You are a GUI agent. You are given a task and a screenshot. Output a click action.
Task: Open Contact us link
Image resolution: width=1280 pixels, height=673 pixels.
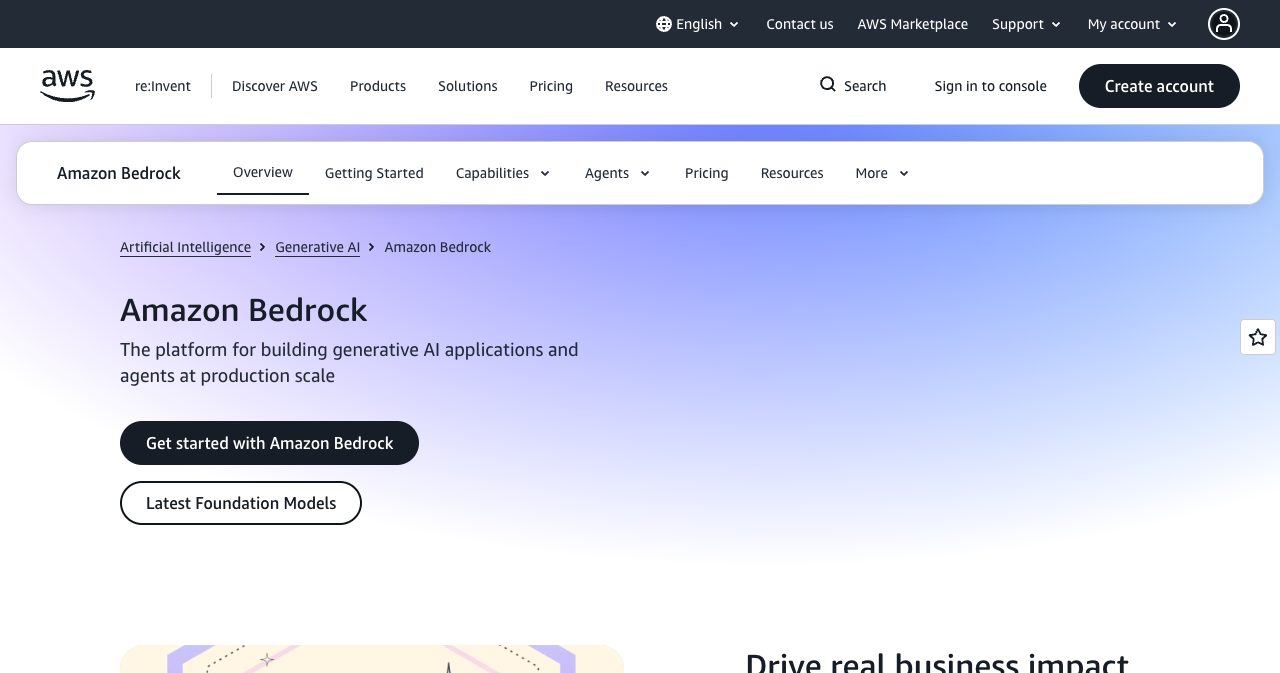(x=800, y=24)
